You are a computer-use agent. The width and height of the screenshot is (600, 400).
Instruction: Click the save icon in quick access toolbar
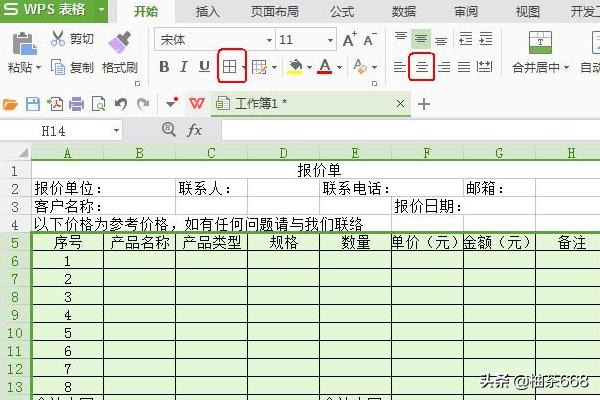click(x=32, y=104)
